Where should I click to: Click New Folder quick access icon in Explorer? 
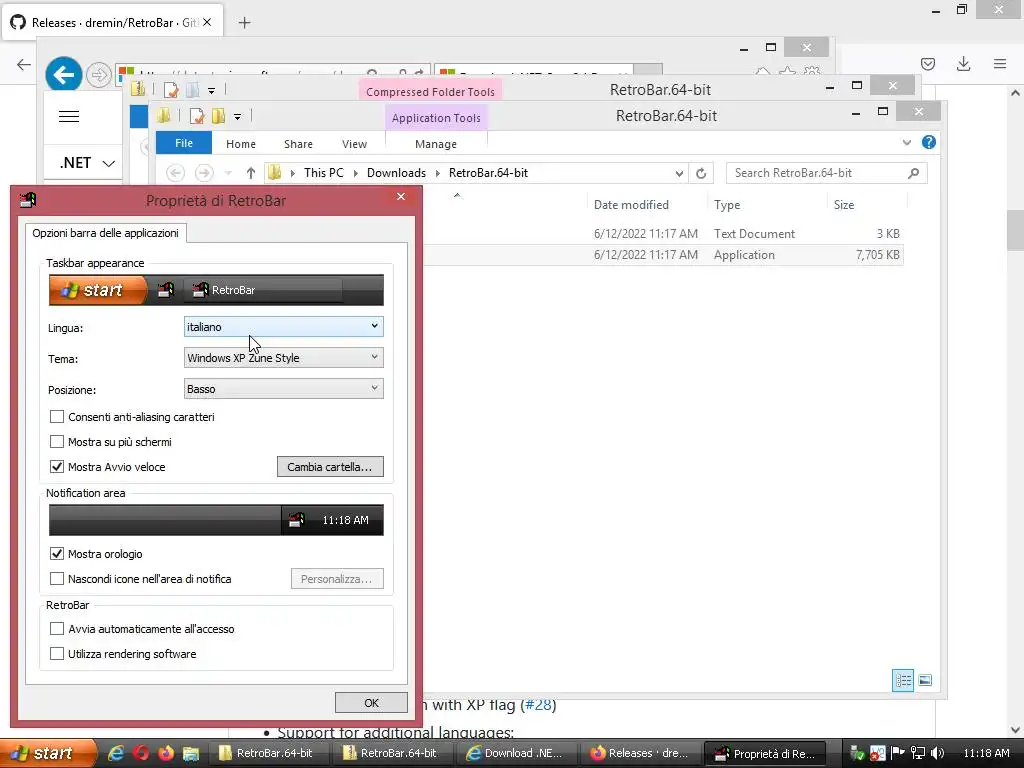(219, 116)
